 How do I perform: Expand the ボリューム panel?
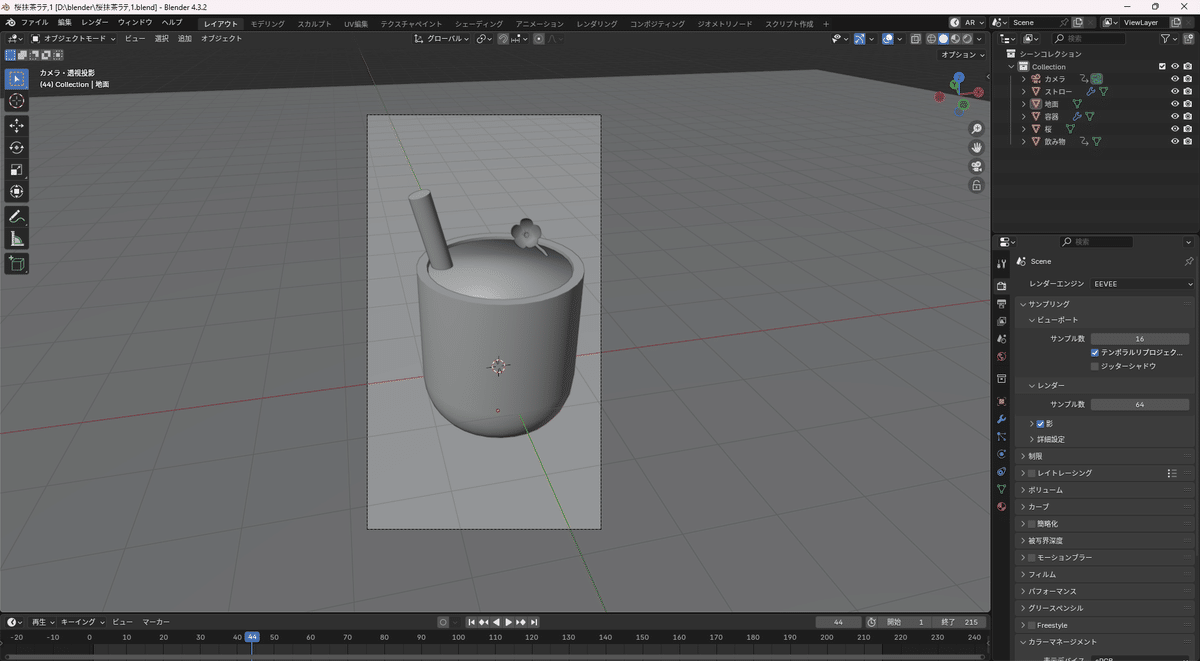coord(1045,490)
